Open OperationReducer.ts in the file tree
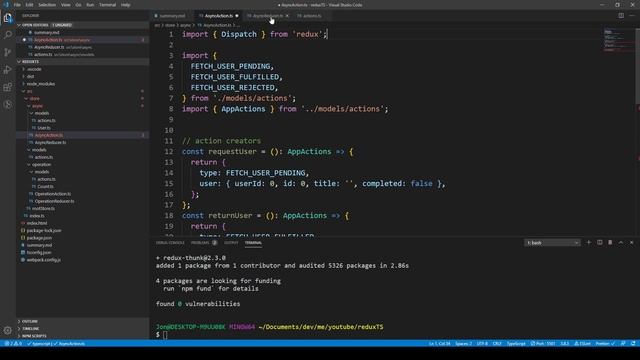 (54, 201)
